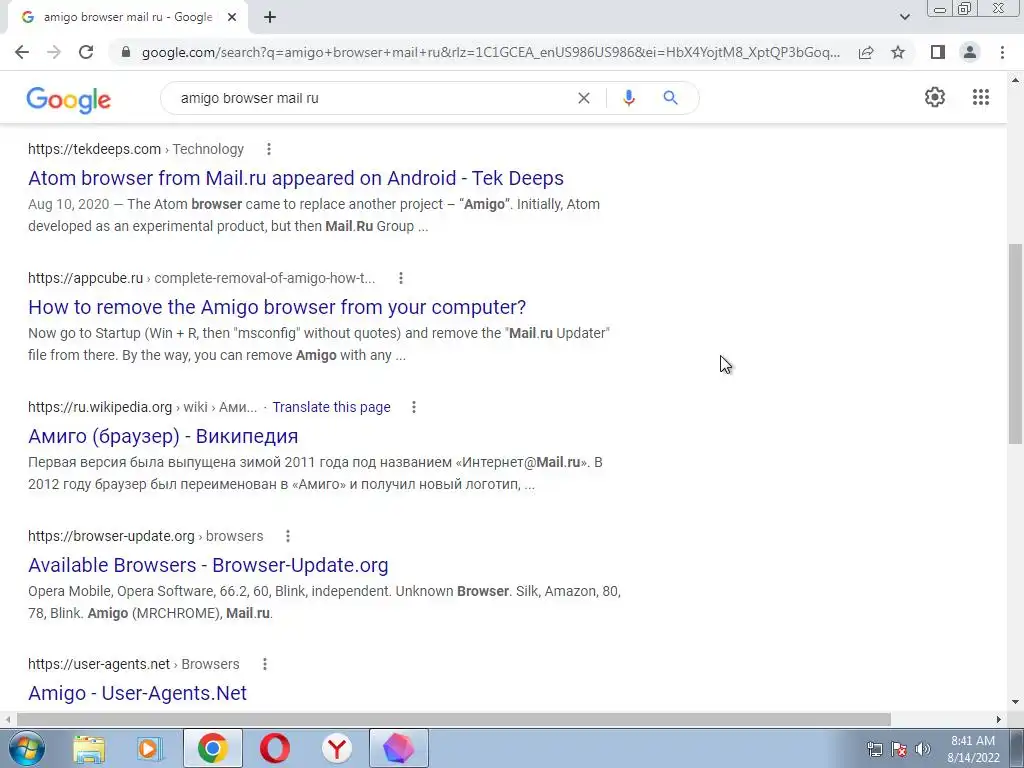Open more options for user-agents.net result
1024x768 pixels.
tap(264, 664)
